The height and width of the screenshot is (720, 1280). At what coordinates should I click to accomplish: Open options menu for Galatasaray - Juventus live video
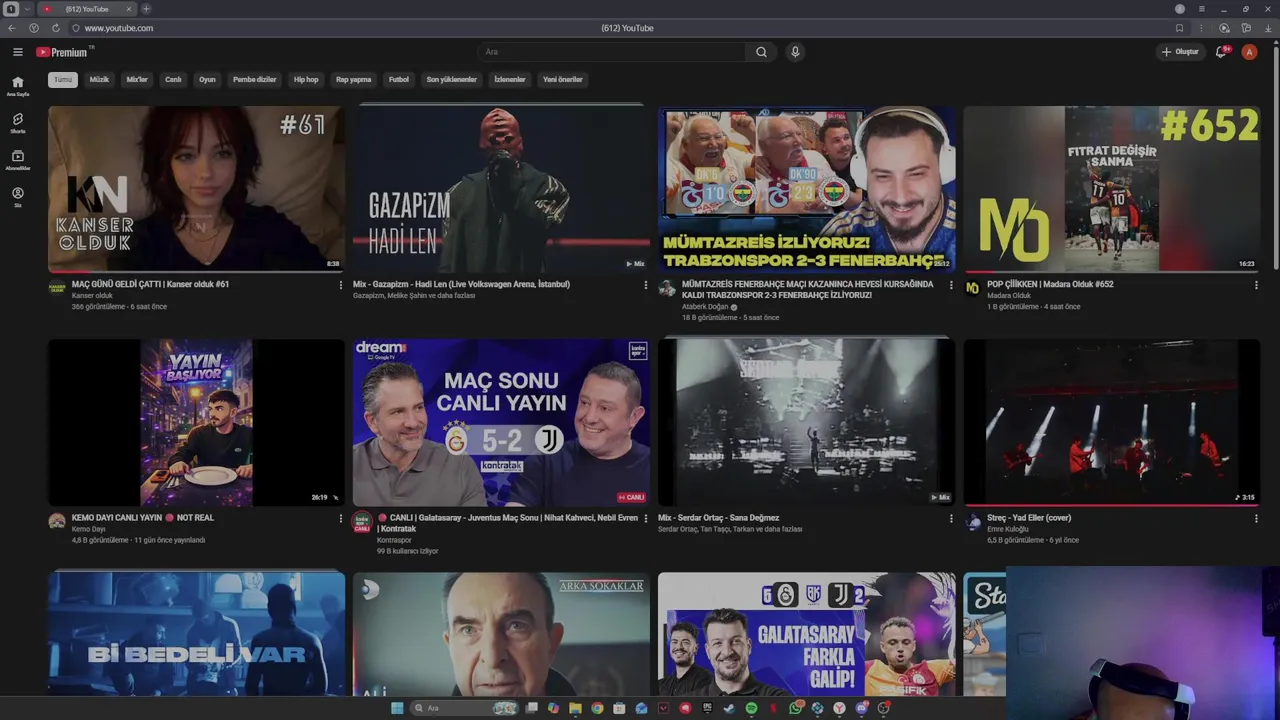(x=645, y=519)
